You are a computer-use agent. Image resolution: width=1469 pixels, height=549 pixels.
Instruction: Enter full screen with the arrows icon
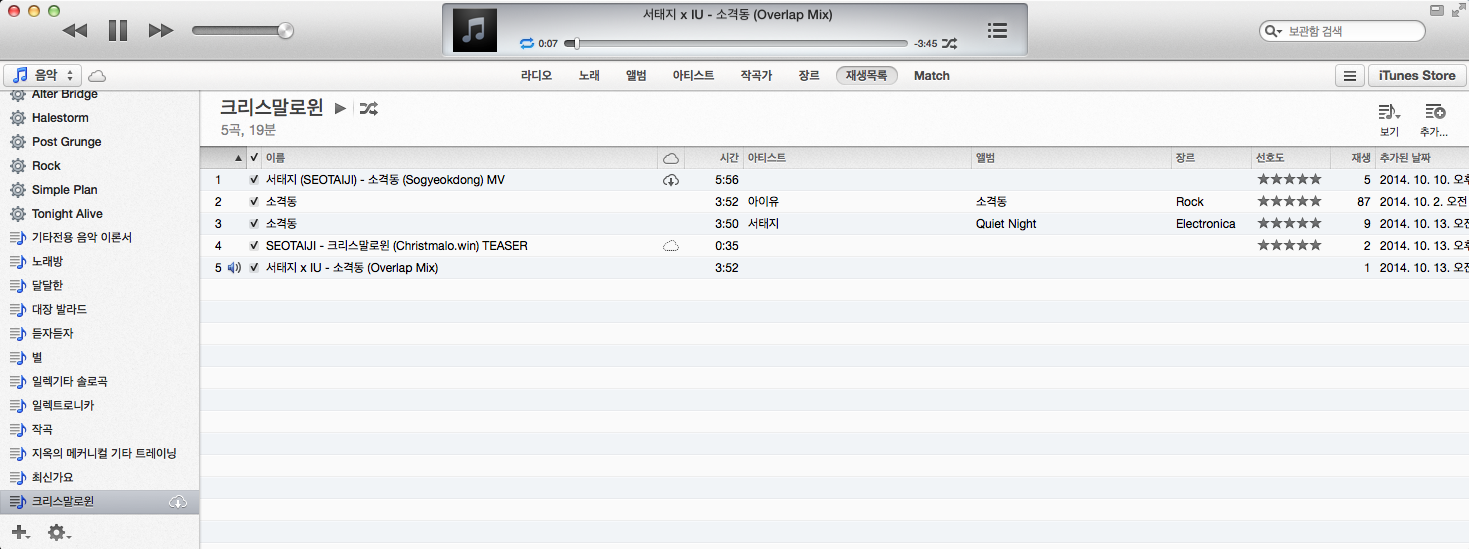(x=1457, y=10)
